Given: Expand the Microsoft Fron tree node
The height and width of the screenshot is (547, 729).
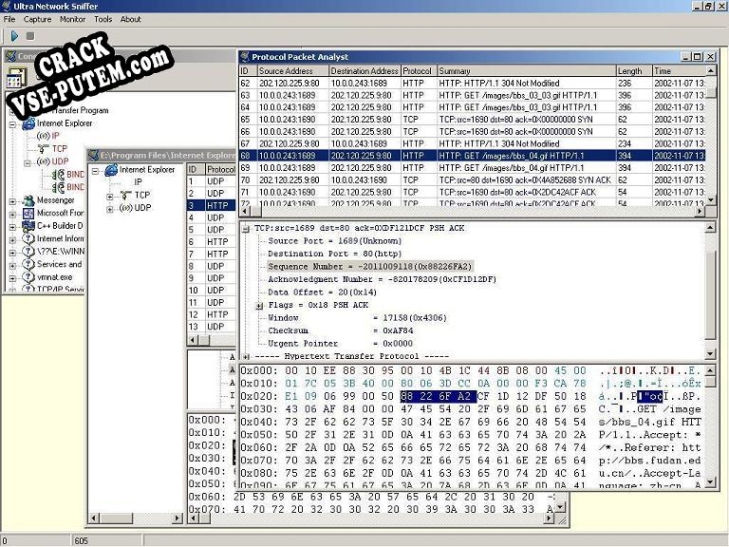Looking at the screenshot, I should pyautogui.click(x=13, y=214).
